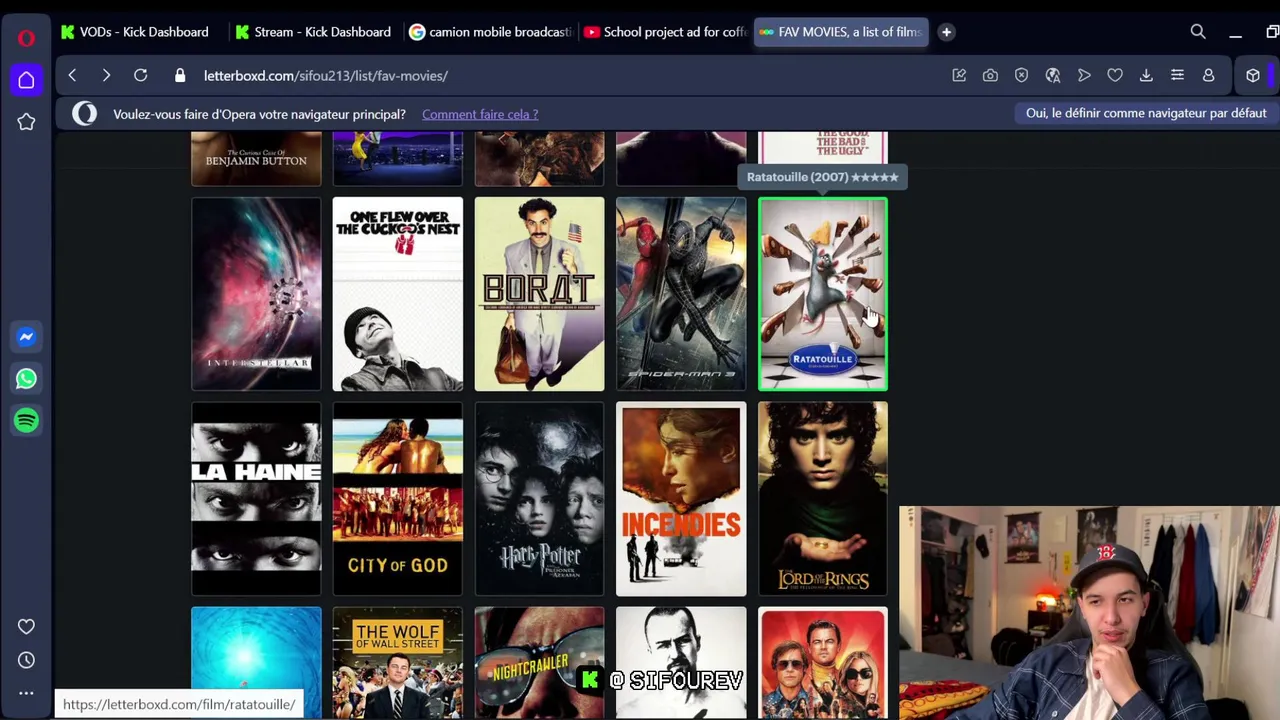Open the heart icon in the sidebar
The image size is (1280, 720).
click(x=26, y=627)
